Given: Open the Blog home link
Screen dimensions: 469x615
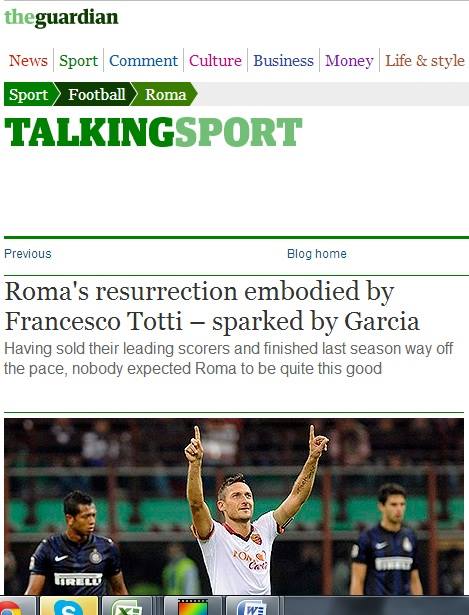Looking at the screenshot, I should pyautogui.click(x=317, y=254).
